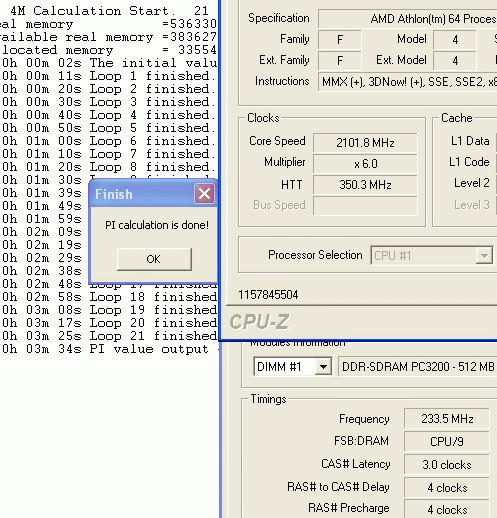497x518 pixels.
Task: Click the number 1157845504 in CPU-Z
Action: (268, 295)
